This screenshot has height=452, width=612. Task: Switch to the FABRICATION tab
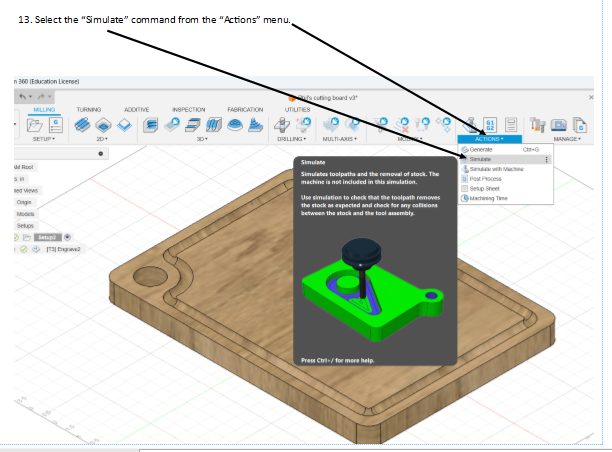(x=245, y=110)
